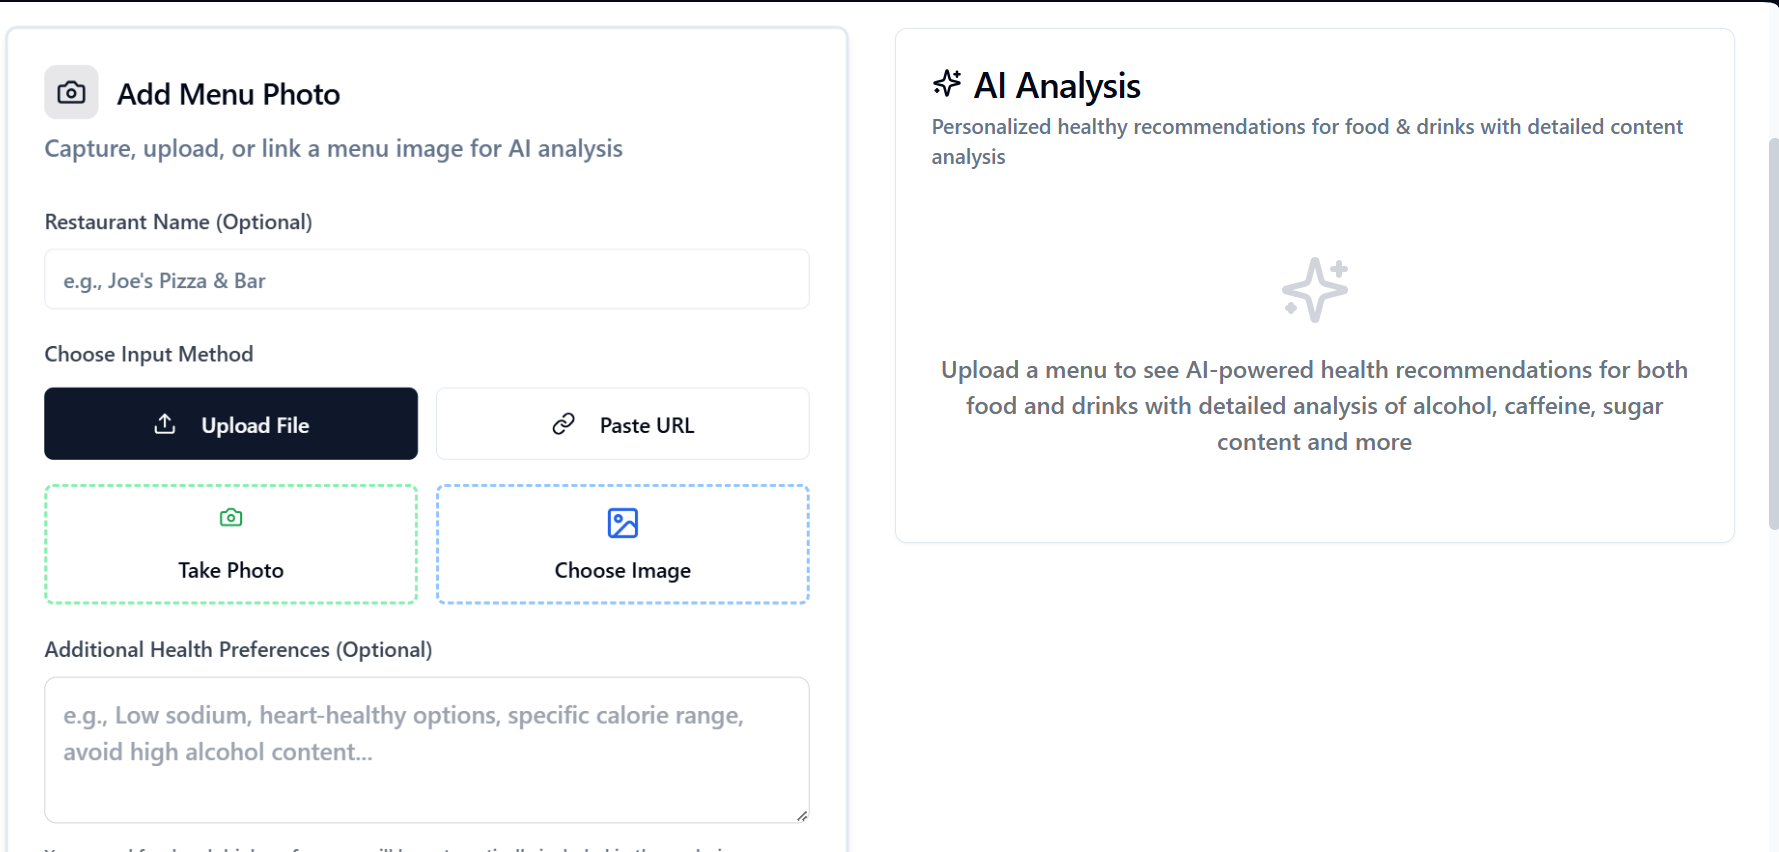This screenshot has height=852, width=1779.
Task: Select the upload arrow icon on Upload File
Action: coord(163,424)
